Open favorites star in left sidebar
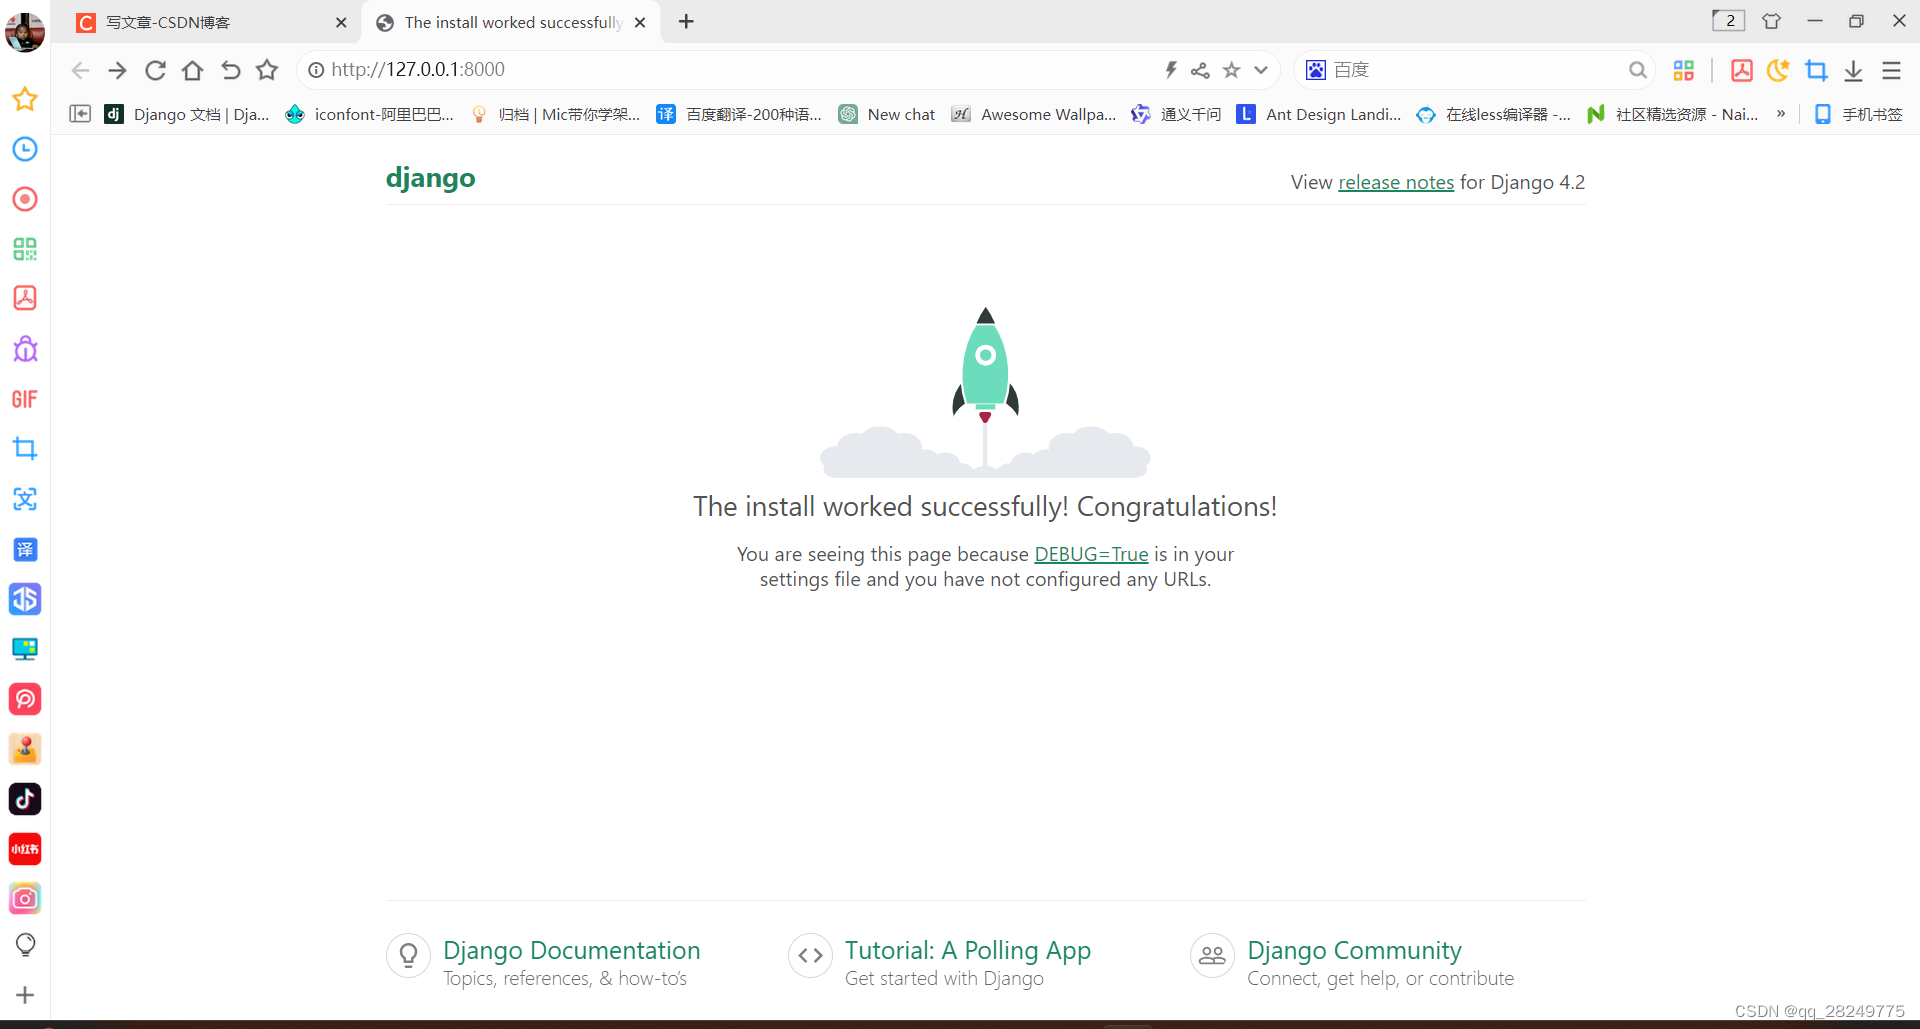 point(25,99)
